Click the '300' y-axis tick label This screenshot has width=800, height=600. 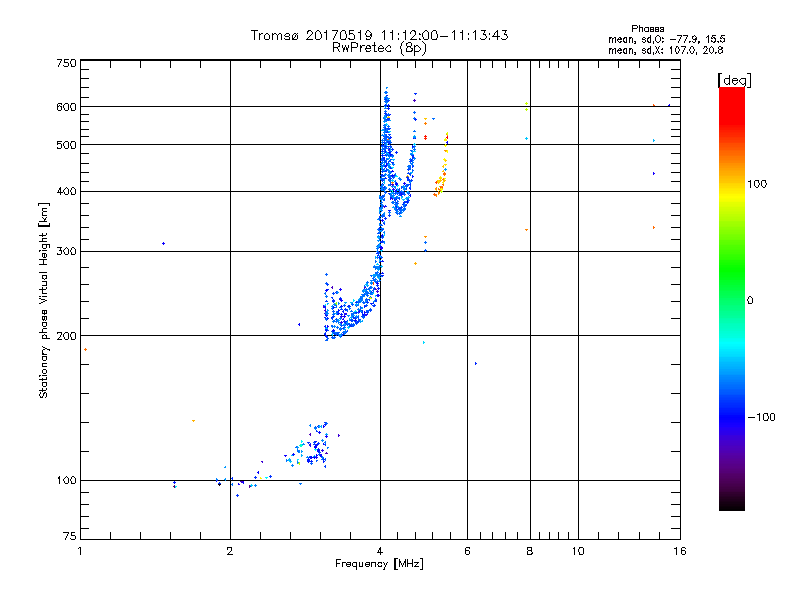pos(66,252)
